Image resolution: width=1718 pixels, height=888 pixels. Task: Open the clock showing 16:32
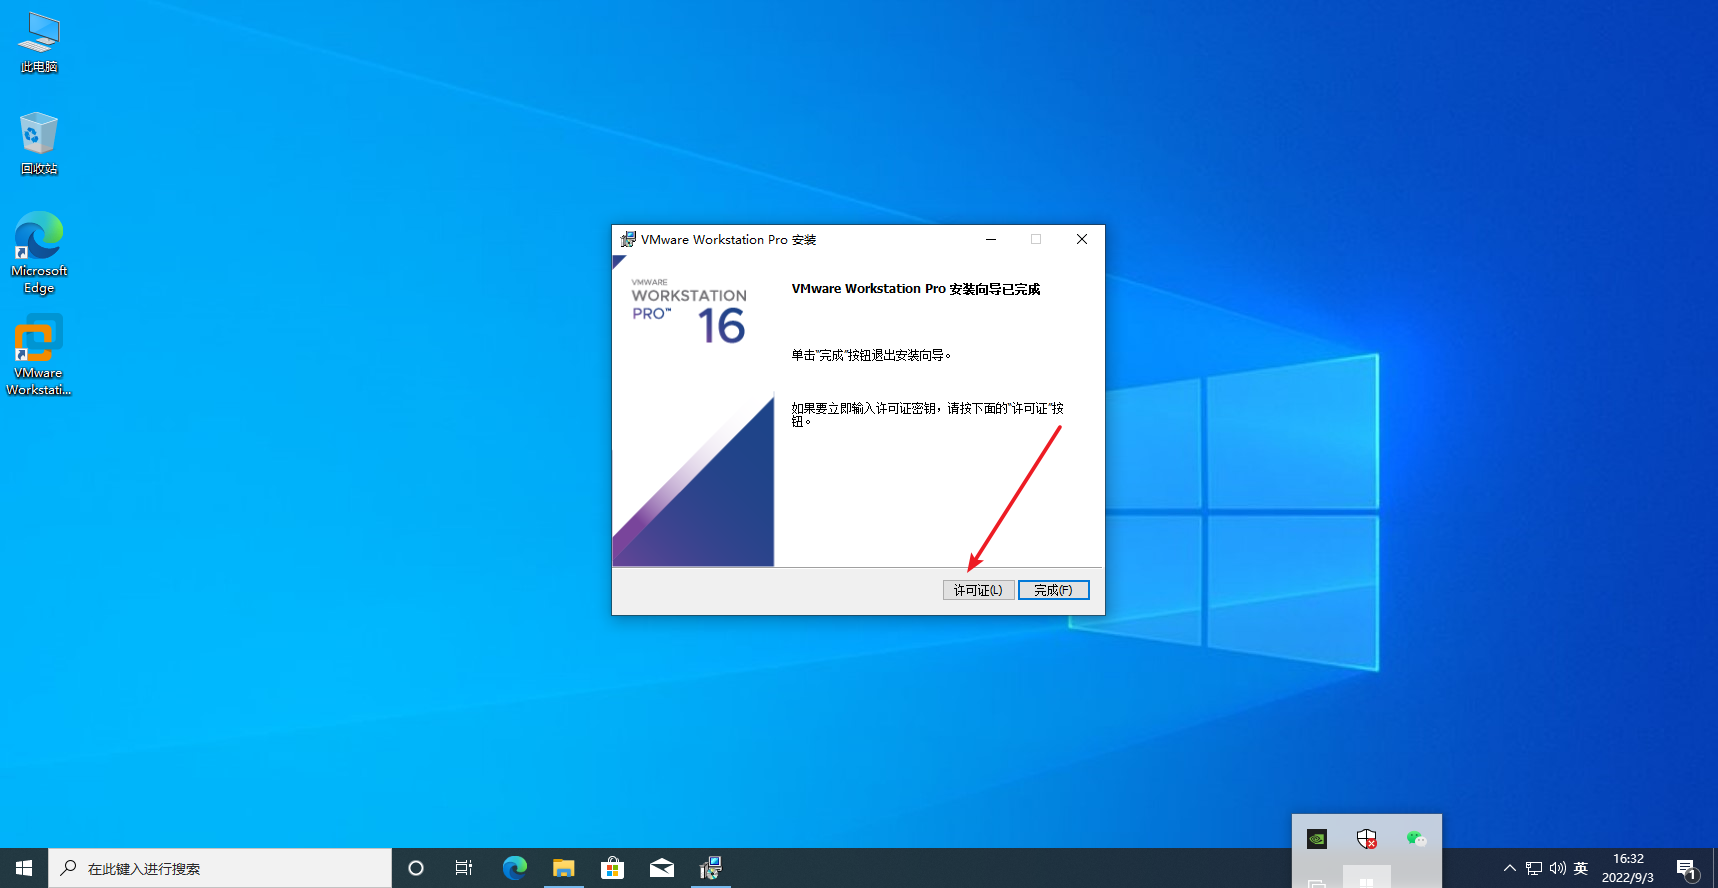pyautogui.click(x=1628, y=868)
